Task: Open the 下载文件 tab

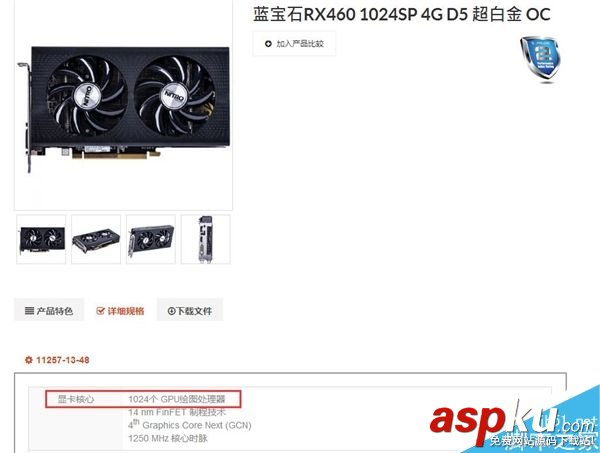Action: click(x=190, y=311)
